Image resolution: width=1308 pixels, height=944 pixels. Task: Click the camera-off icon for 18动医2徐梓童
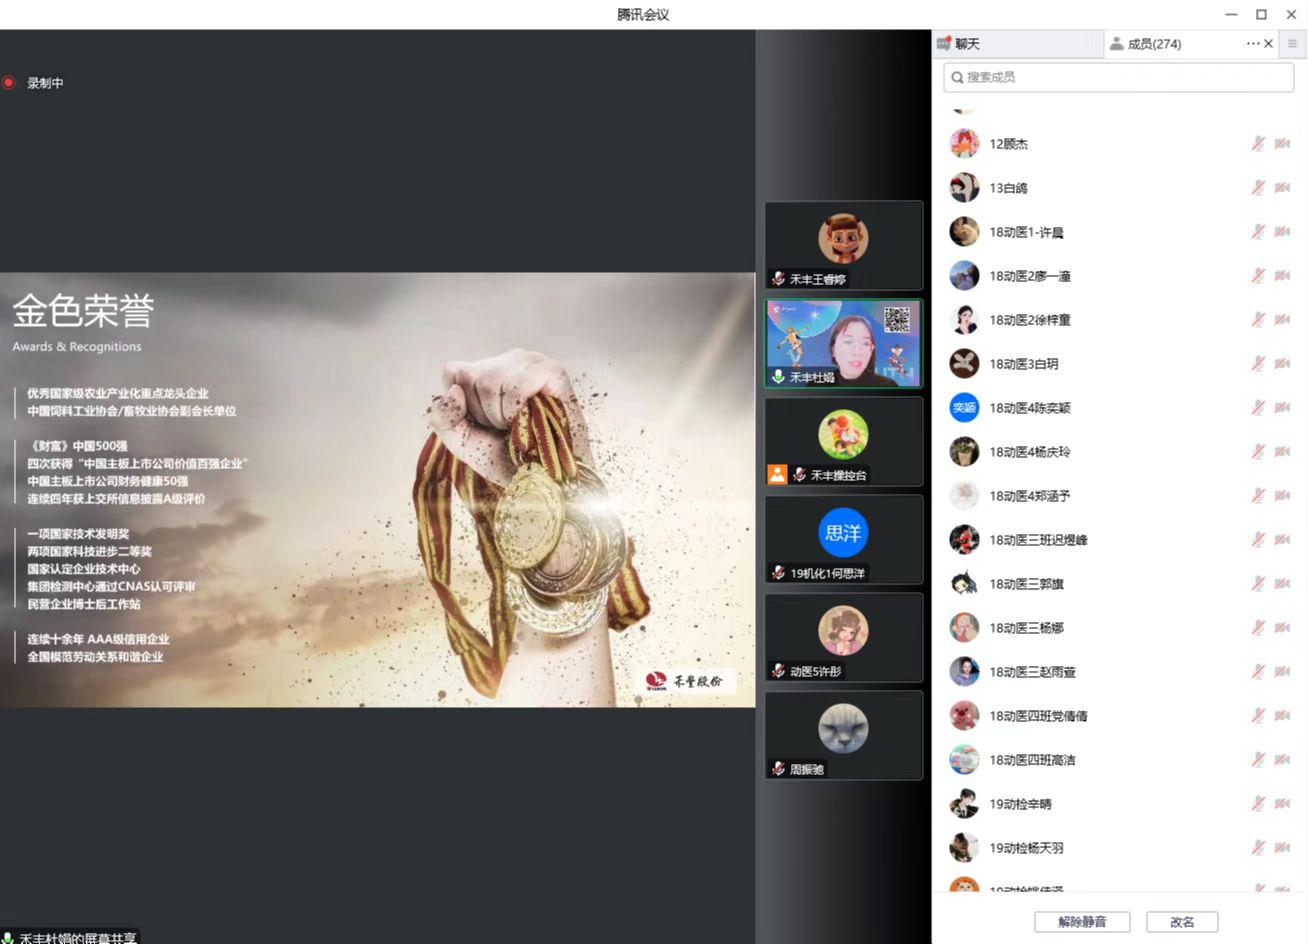click(1282, 320)
